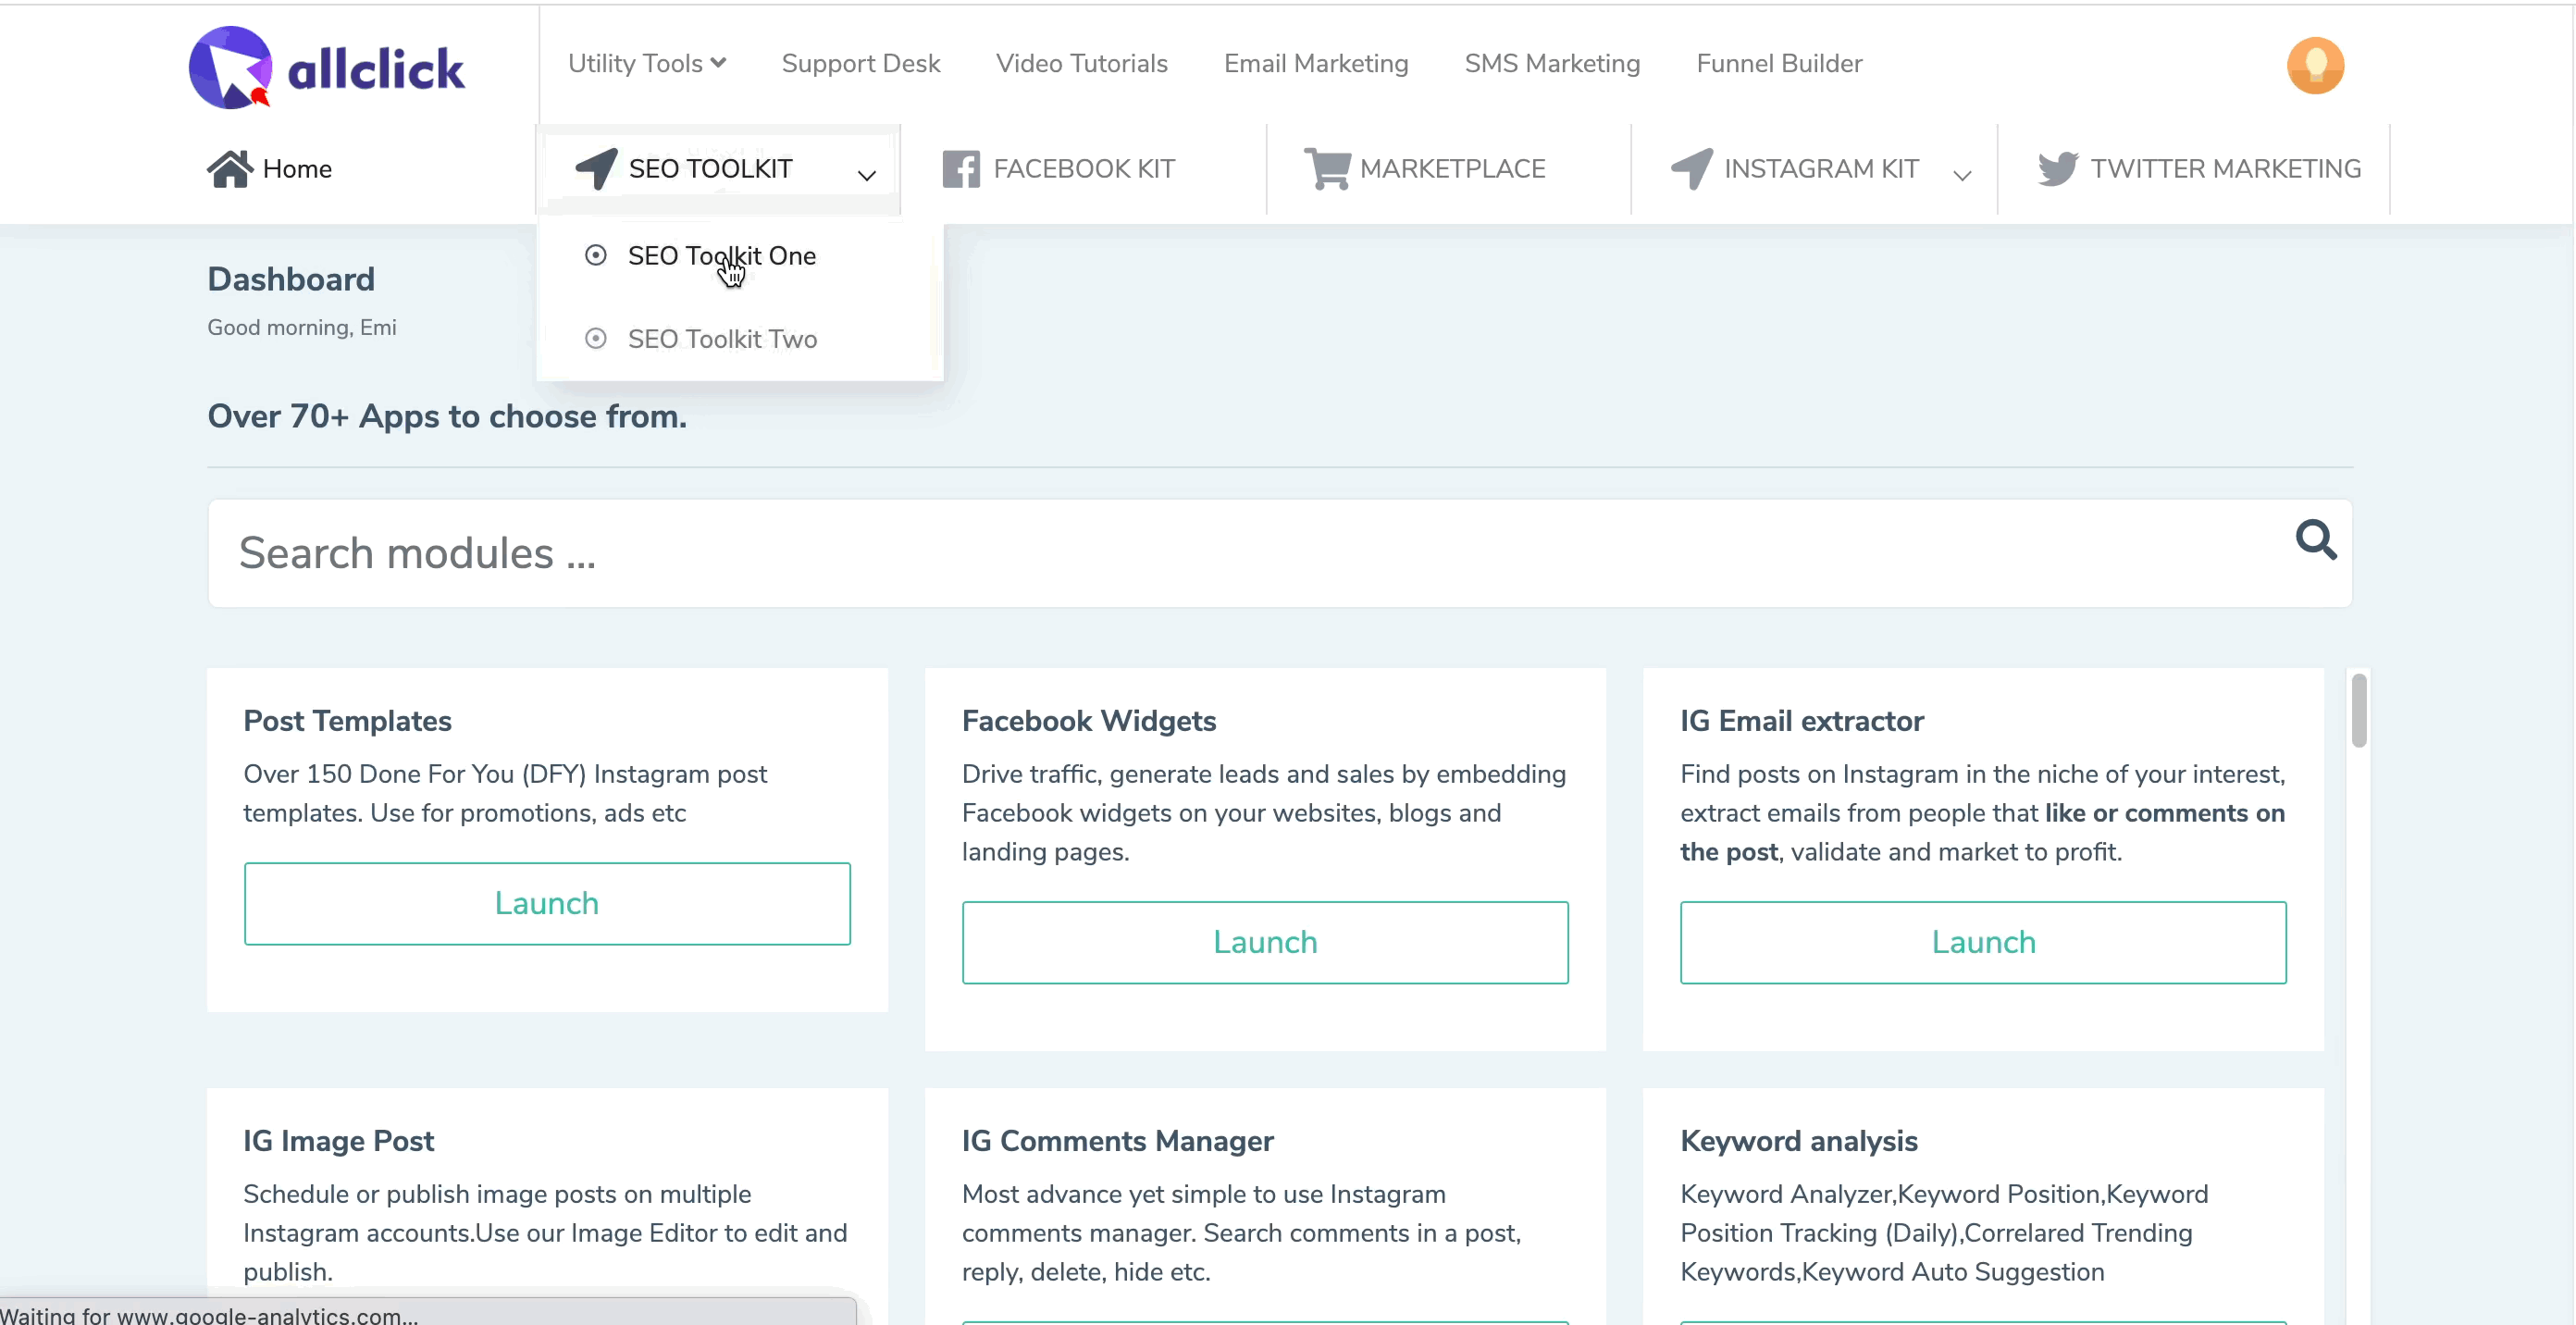The image size is (2576, 1325).
Task: Click the Twitter bird icon
Action: tap(2058, 169)
